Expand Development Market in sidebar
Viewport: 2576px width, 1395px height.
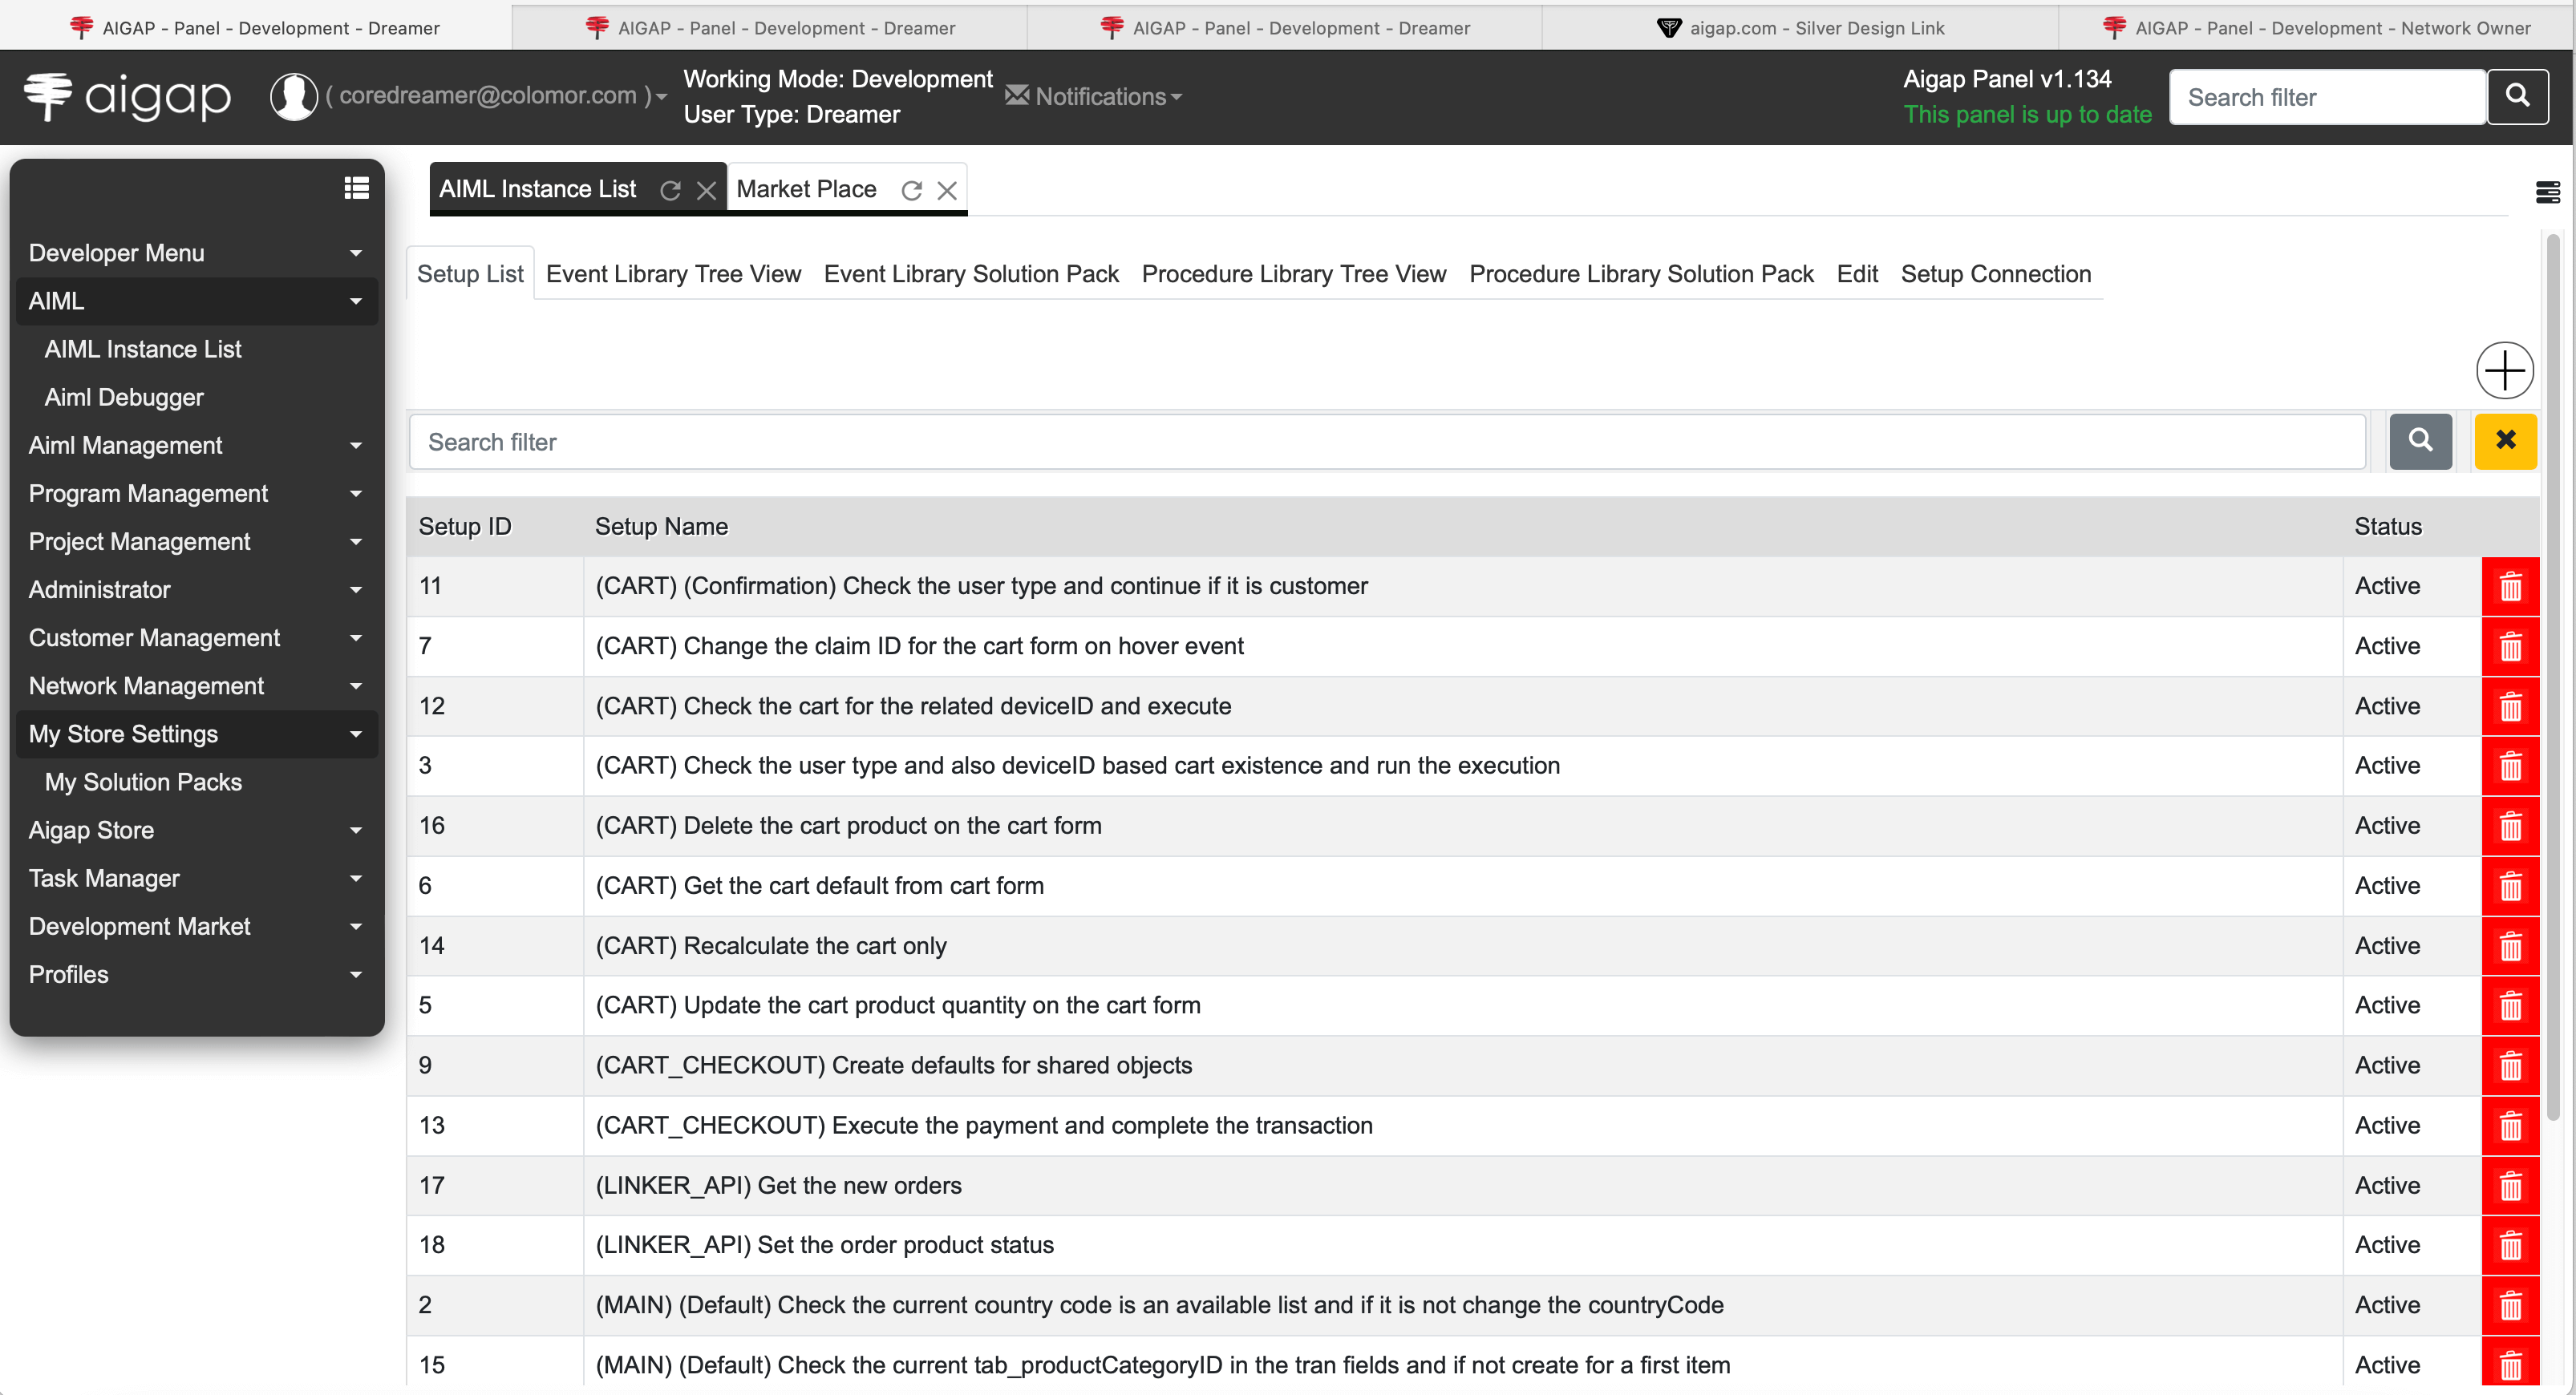point(196,925)
